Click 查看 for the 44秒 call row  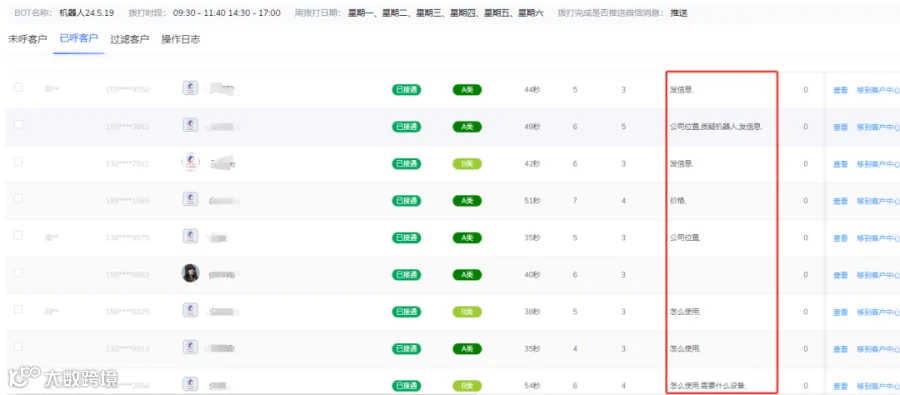pyautogui.click(x=840, y=90)
